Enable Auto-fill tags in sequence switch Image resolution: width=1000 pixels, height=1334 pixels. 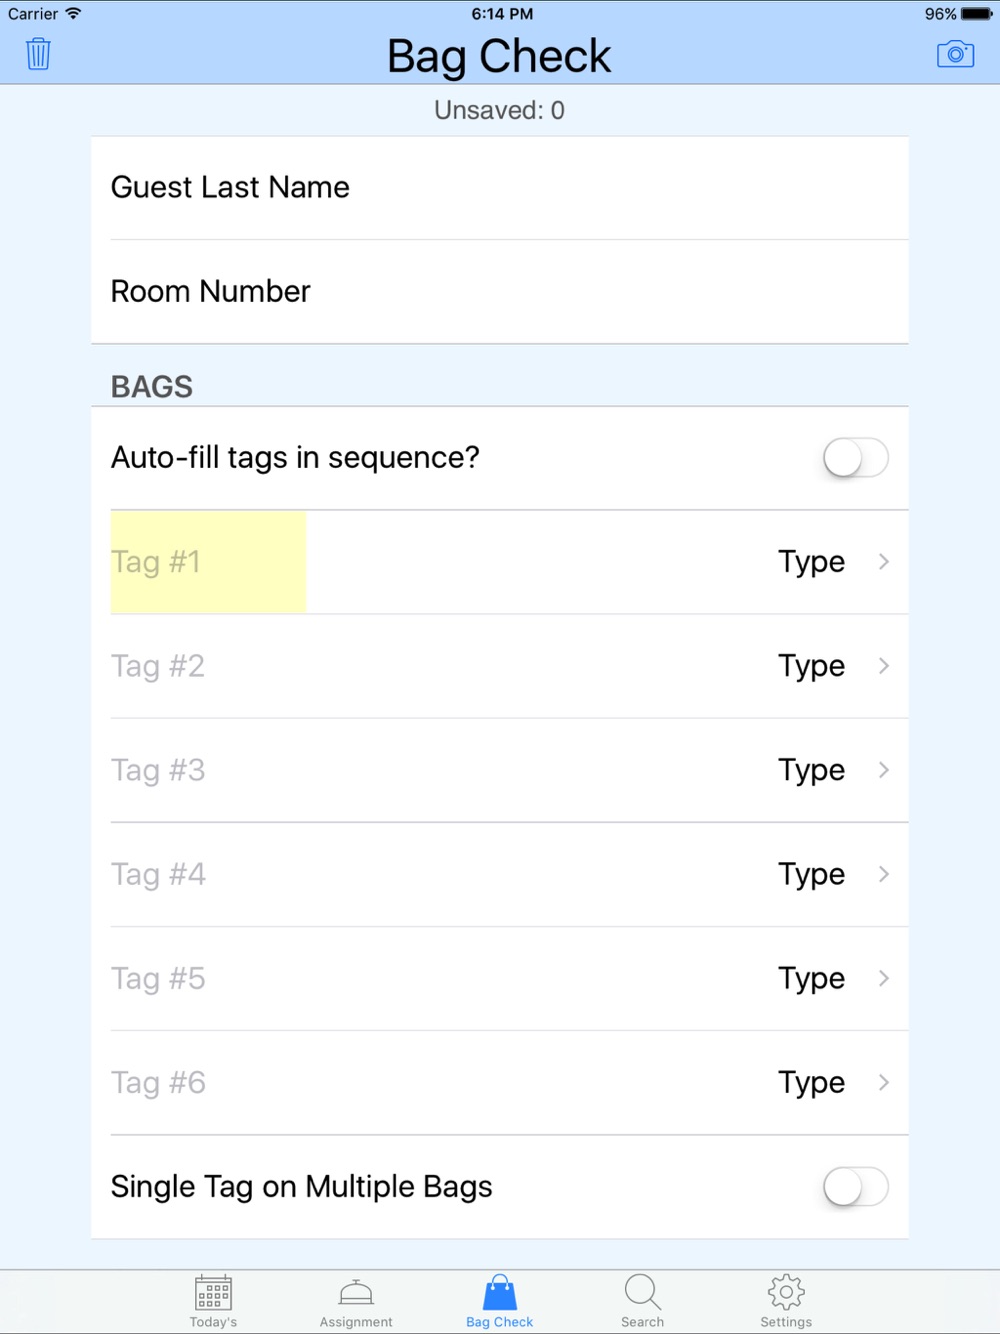(x=855, y=458)
